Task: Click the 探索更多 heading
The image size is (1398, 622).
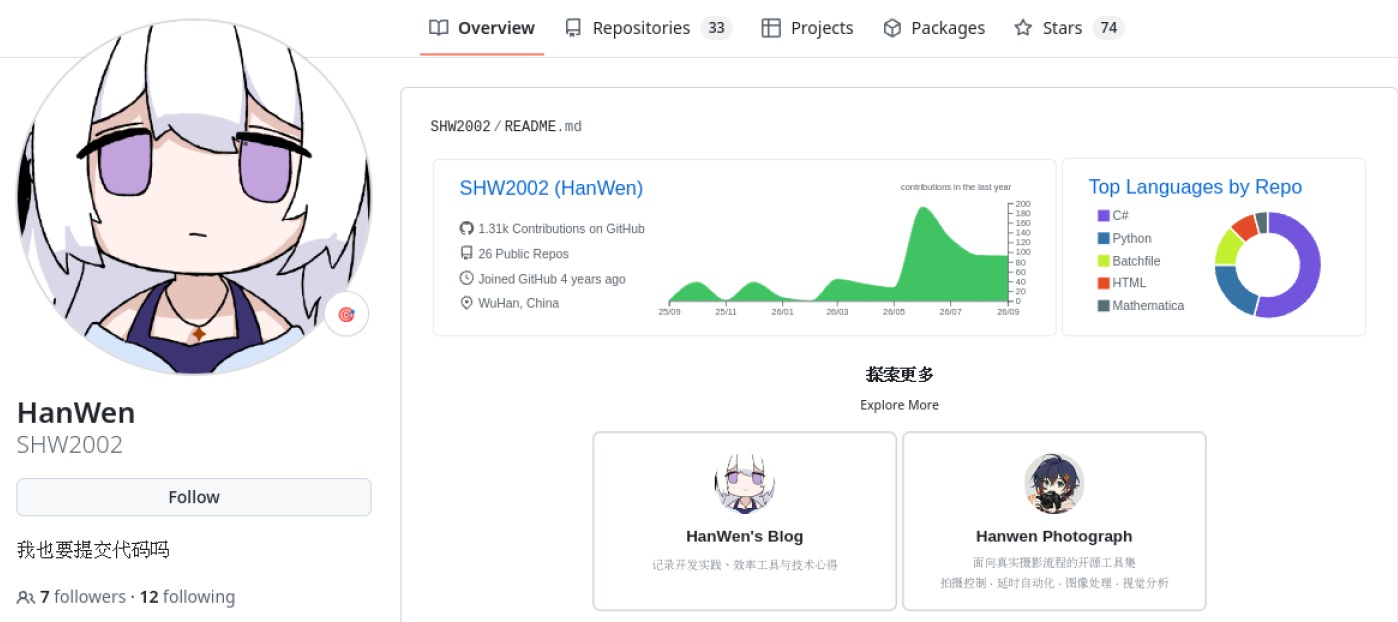Action: (899, 375)
